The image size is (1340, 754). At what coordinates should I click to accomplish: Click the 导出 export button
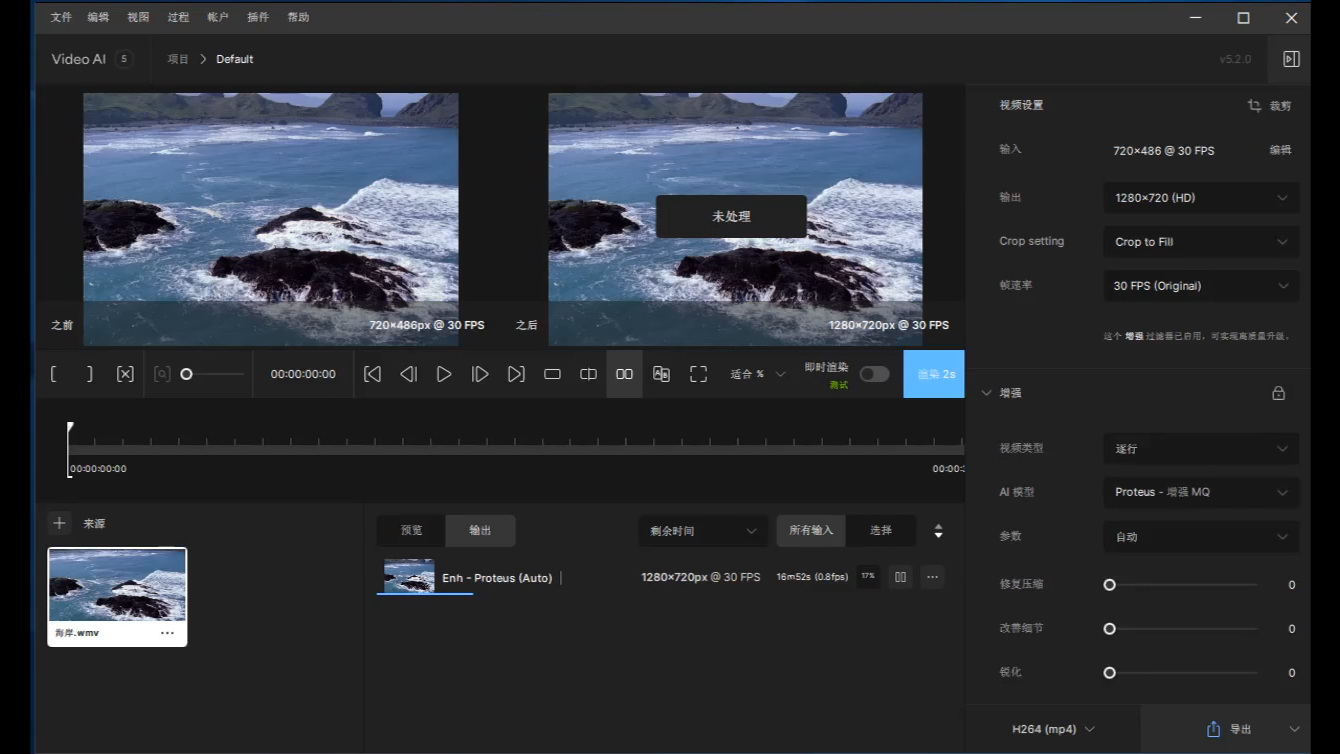tap(1229, 729)
